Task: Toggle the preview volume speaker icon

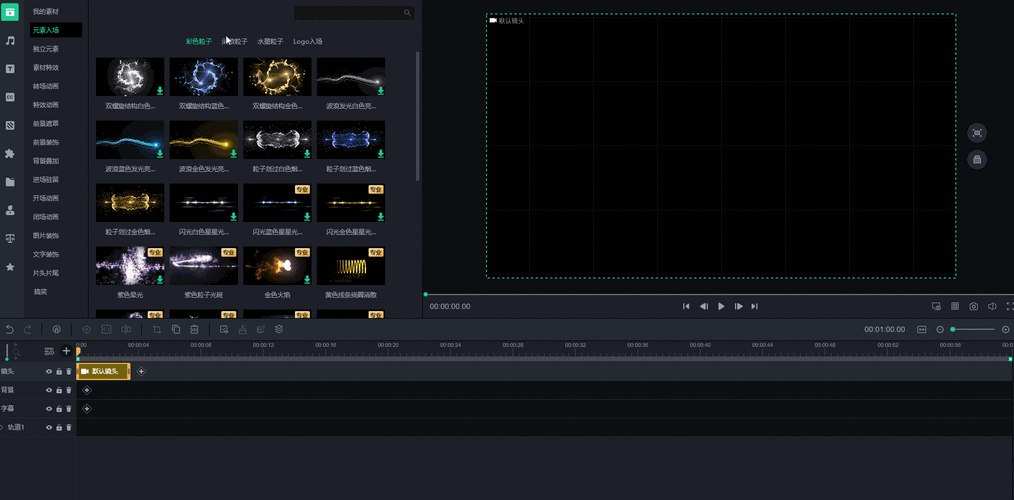Action: tap(992, 307)
